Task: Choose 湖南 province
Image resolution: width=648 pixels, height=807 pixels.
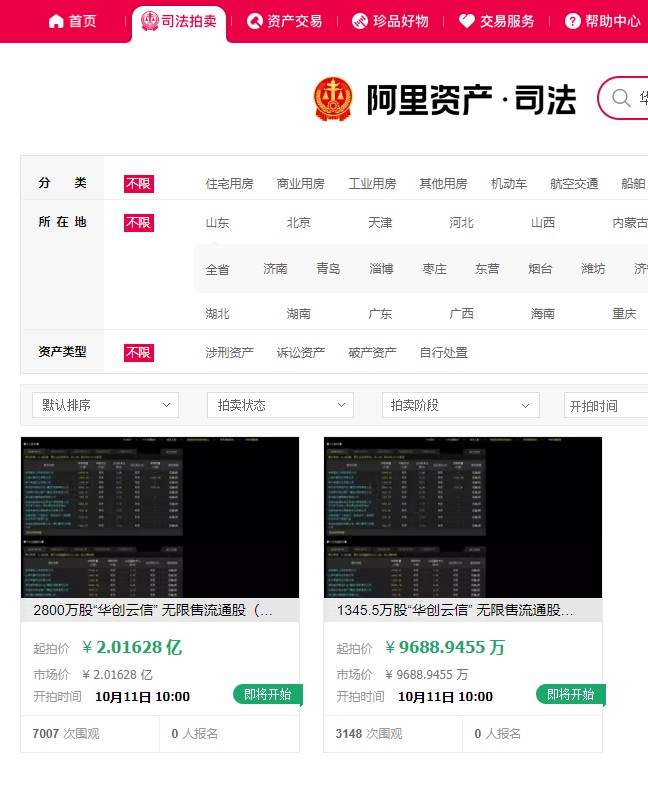Action: pyautogui.click(x=299, y=313)
